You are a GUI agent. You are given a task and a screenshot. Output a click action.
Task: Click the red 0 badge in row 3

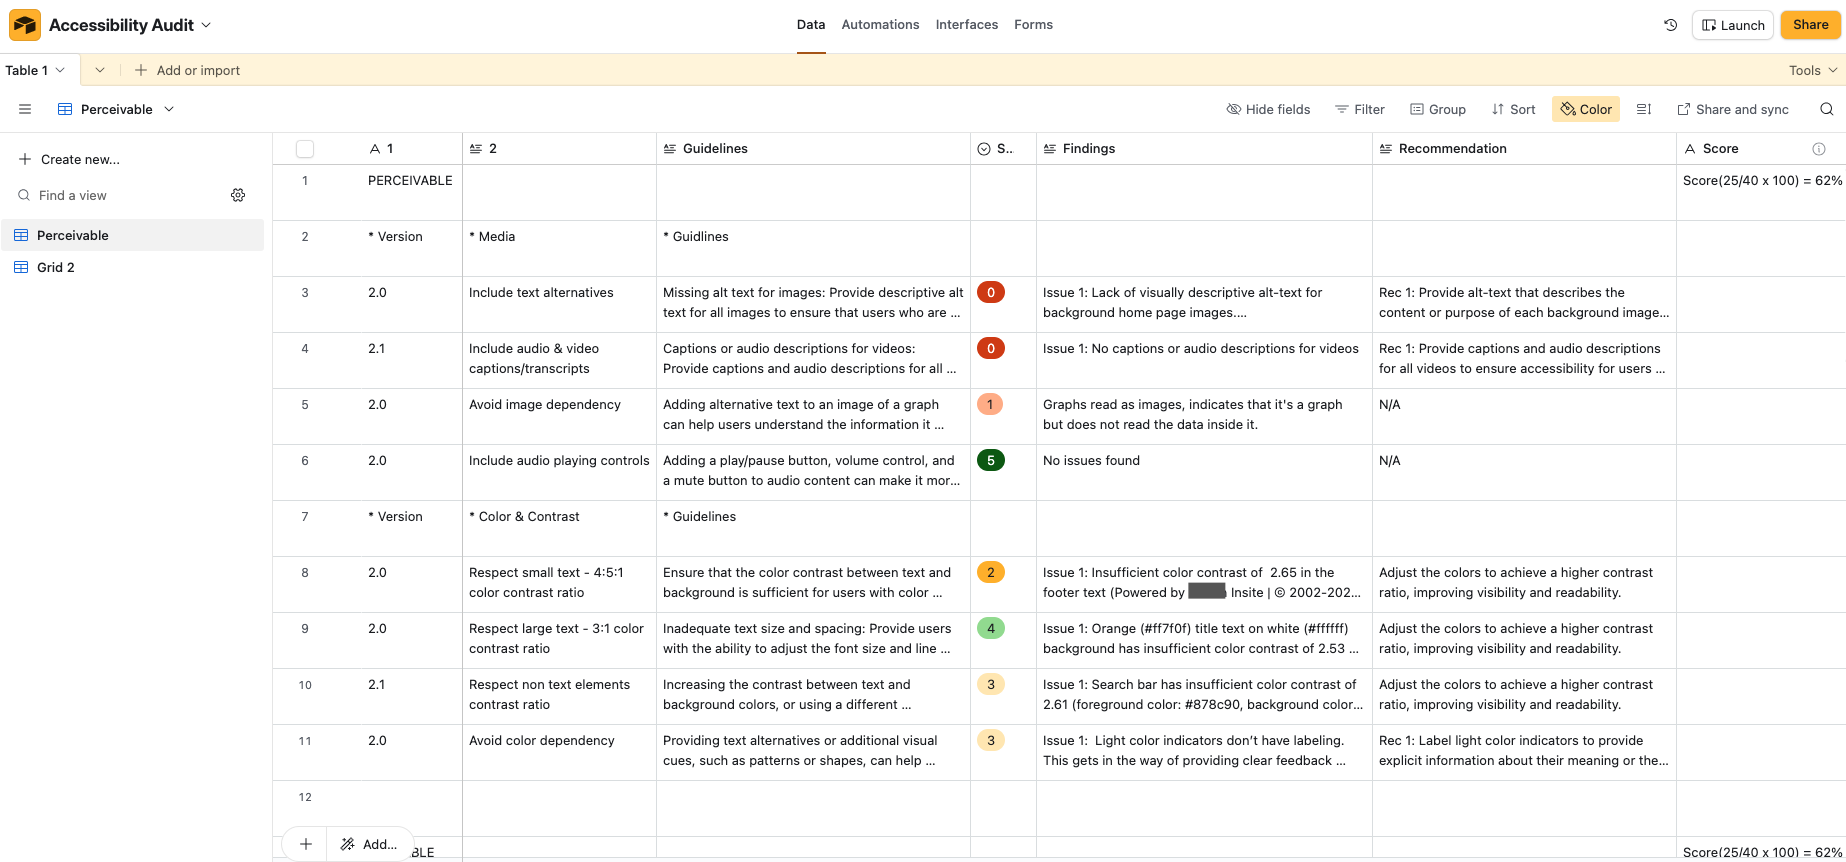[990, 293]
